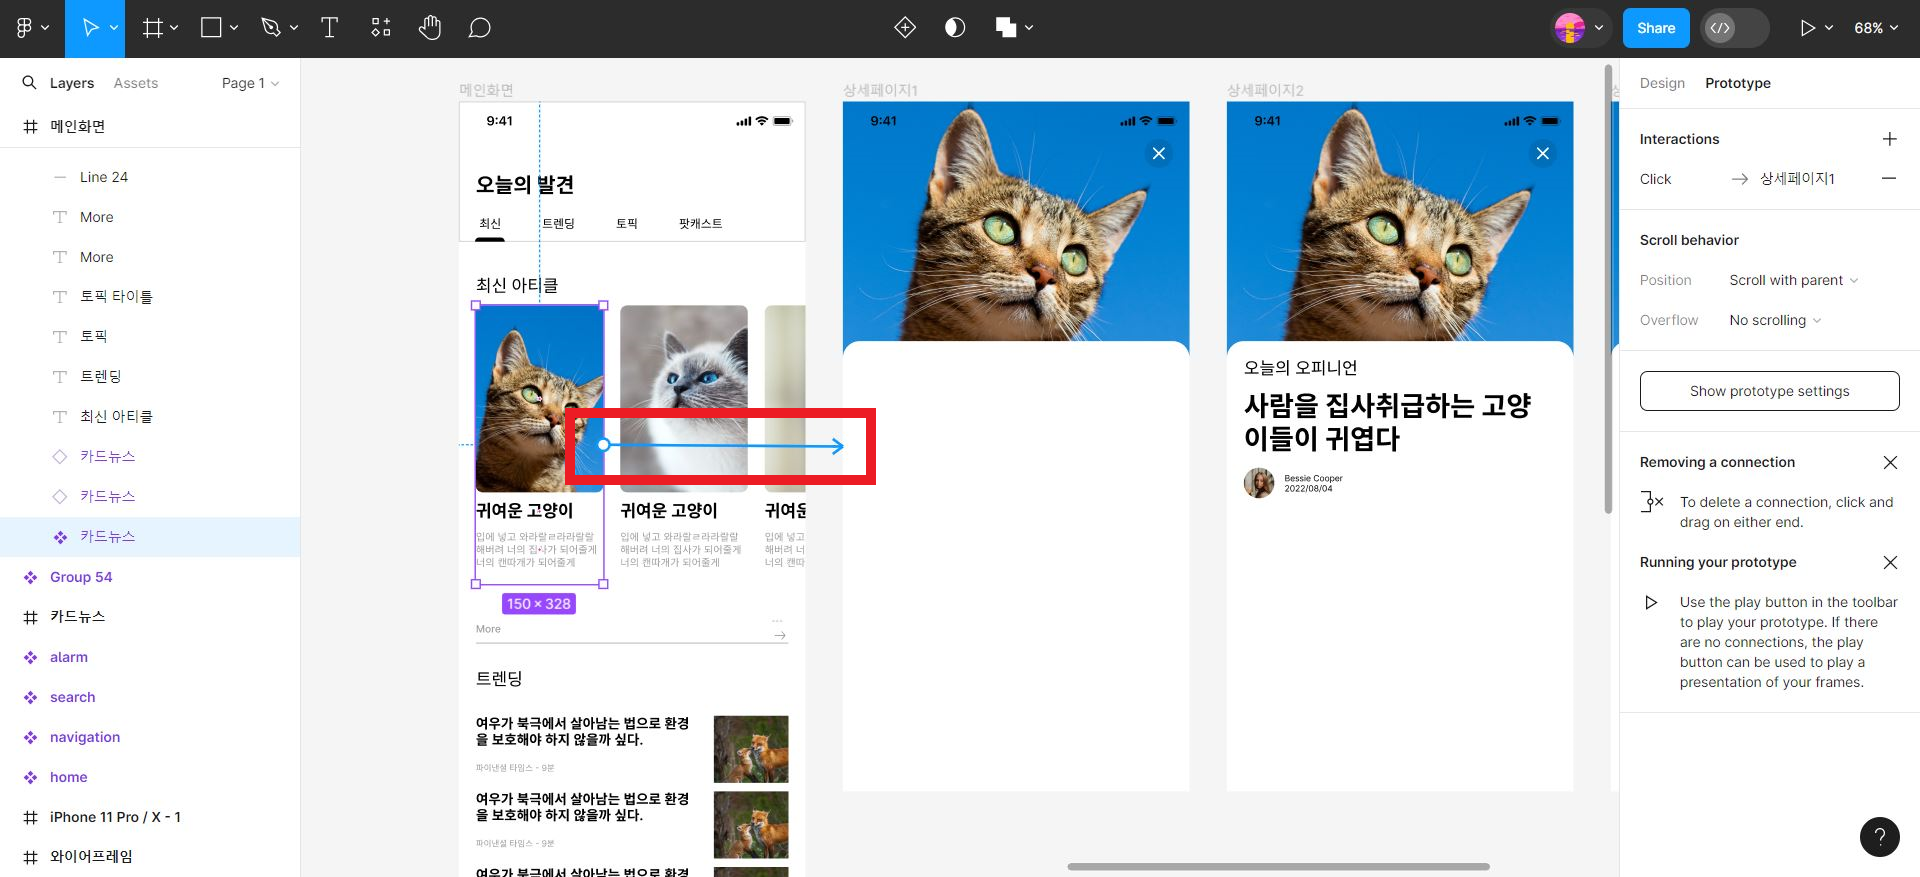The height and width of the screenshot is (877, 1920).
Task: Open Boolean groups dropdown chevron
Action: [1029, 28]
